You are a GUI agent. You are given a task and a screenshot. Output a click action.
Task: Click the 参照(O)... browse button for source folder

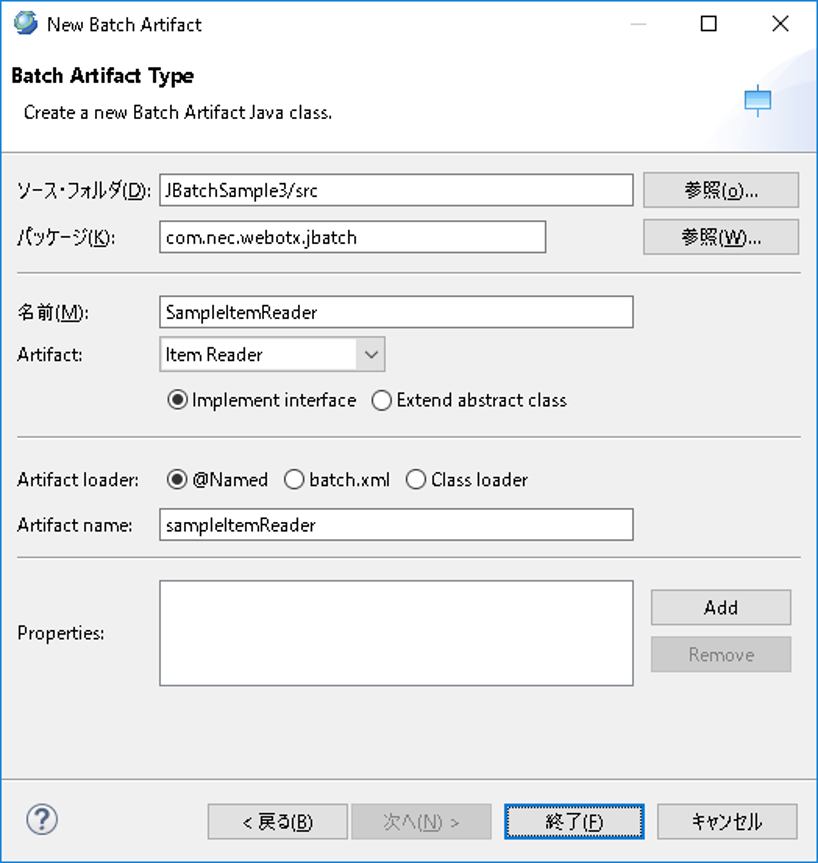click(720, 190)
